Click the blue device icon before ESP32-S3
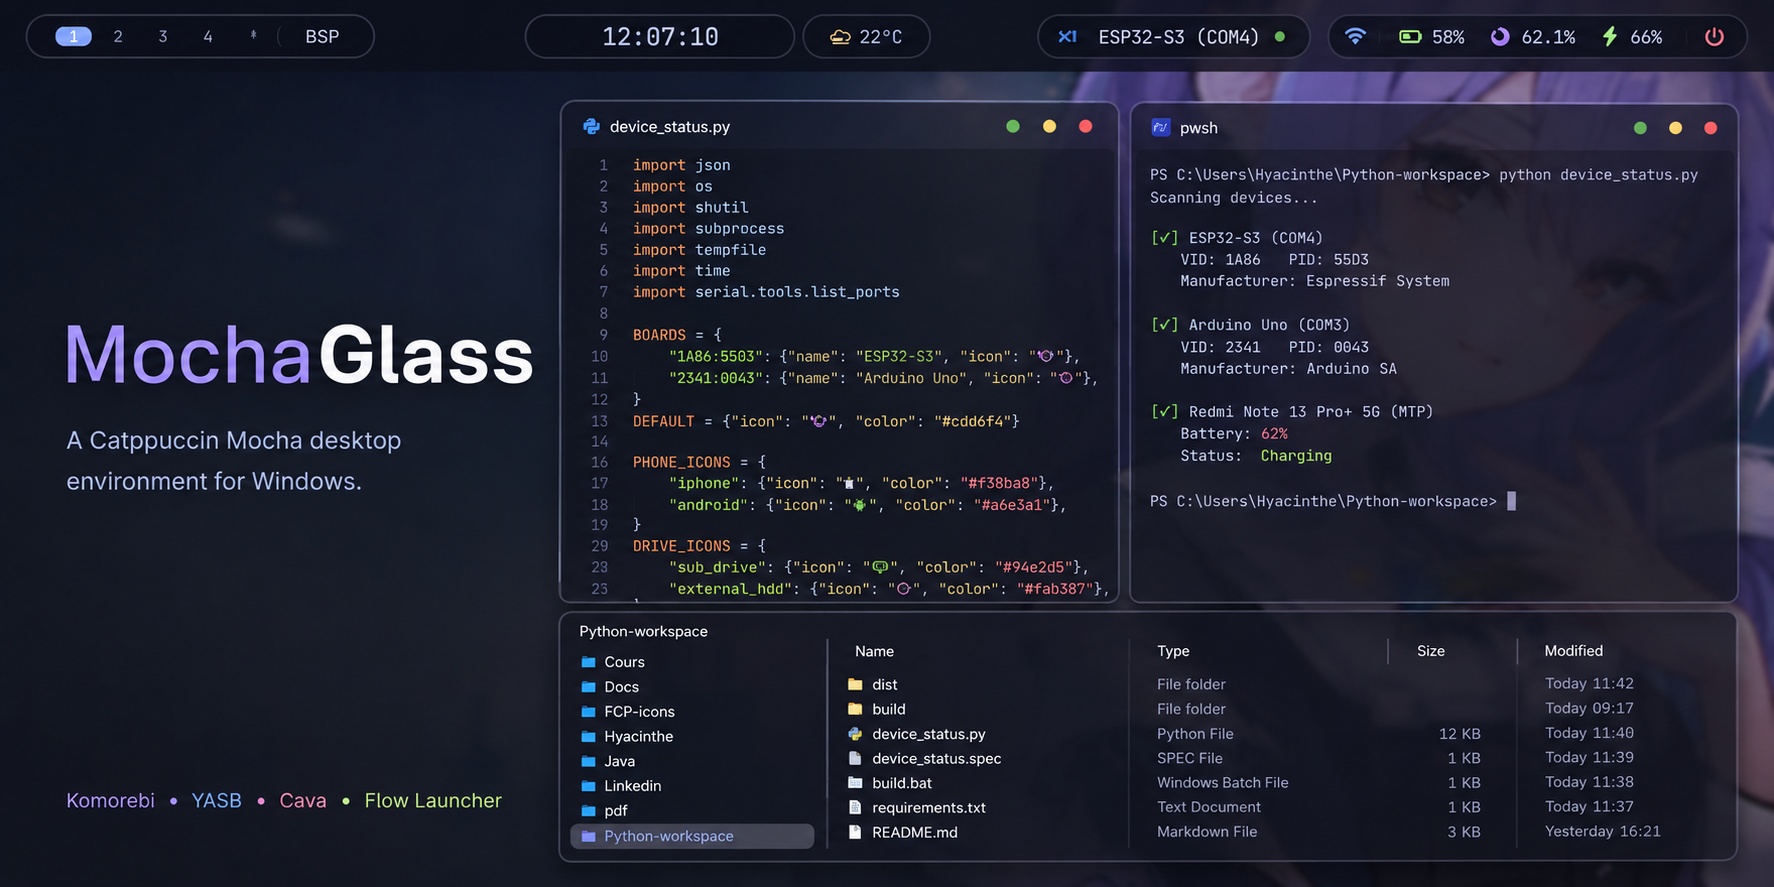This screenshot has width=1774, height=887. tap(1068, 37)
